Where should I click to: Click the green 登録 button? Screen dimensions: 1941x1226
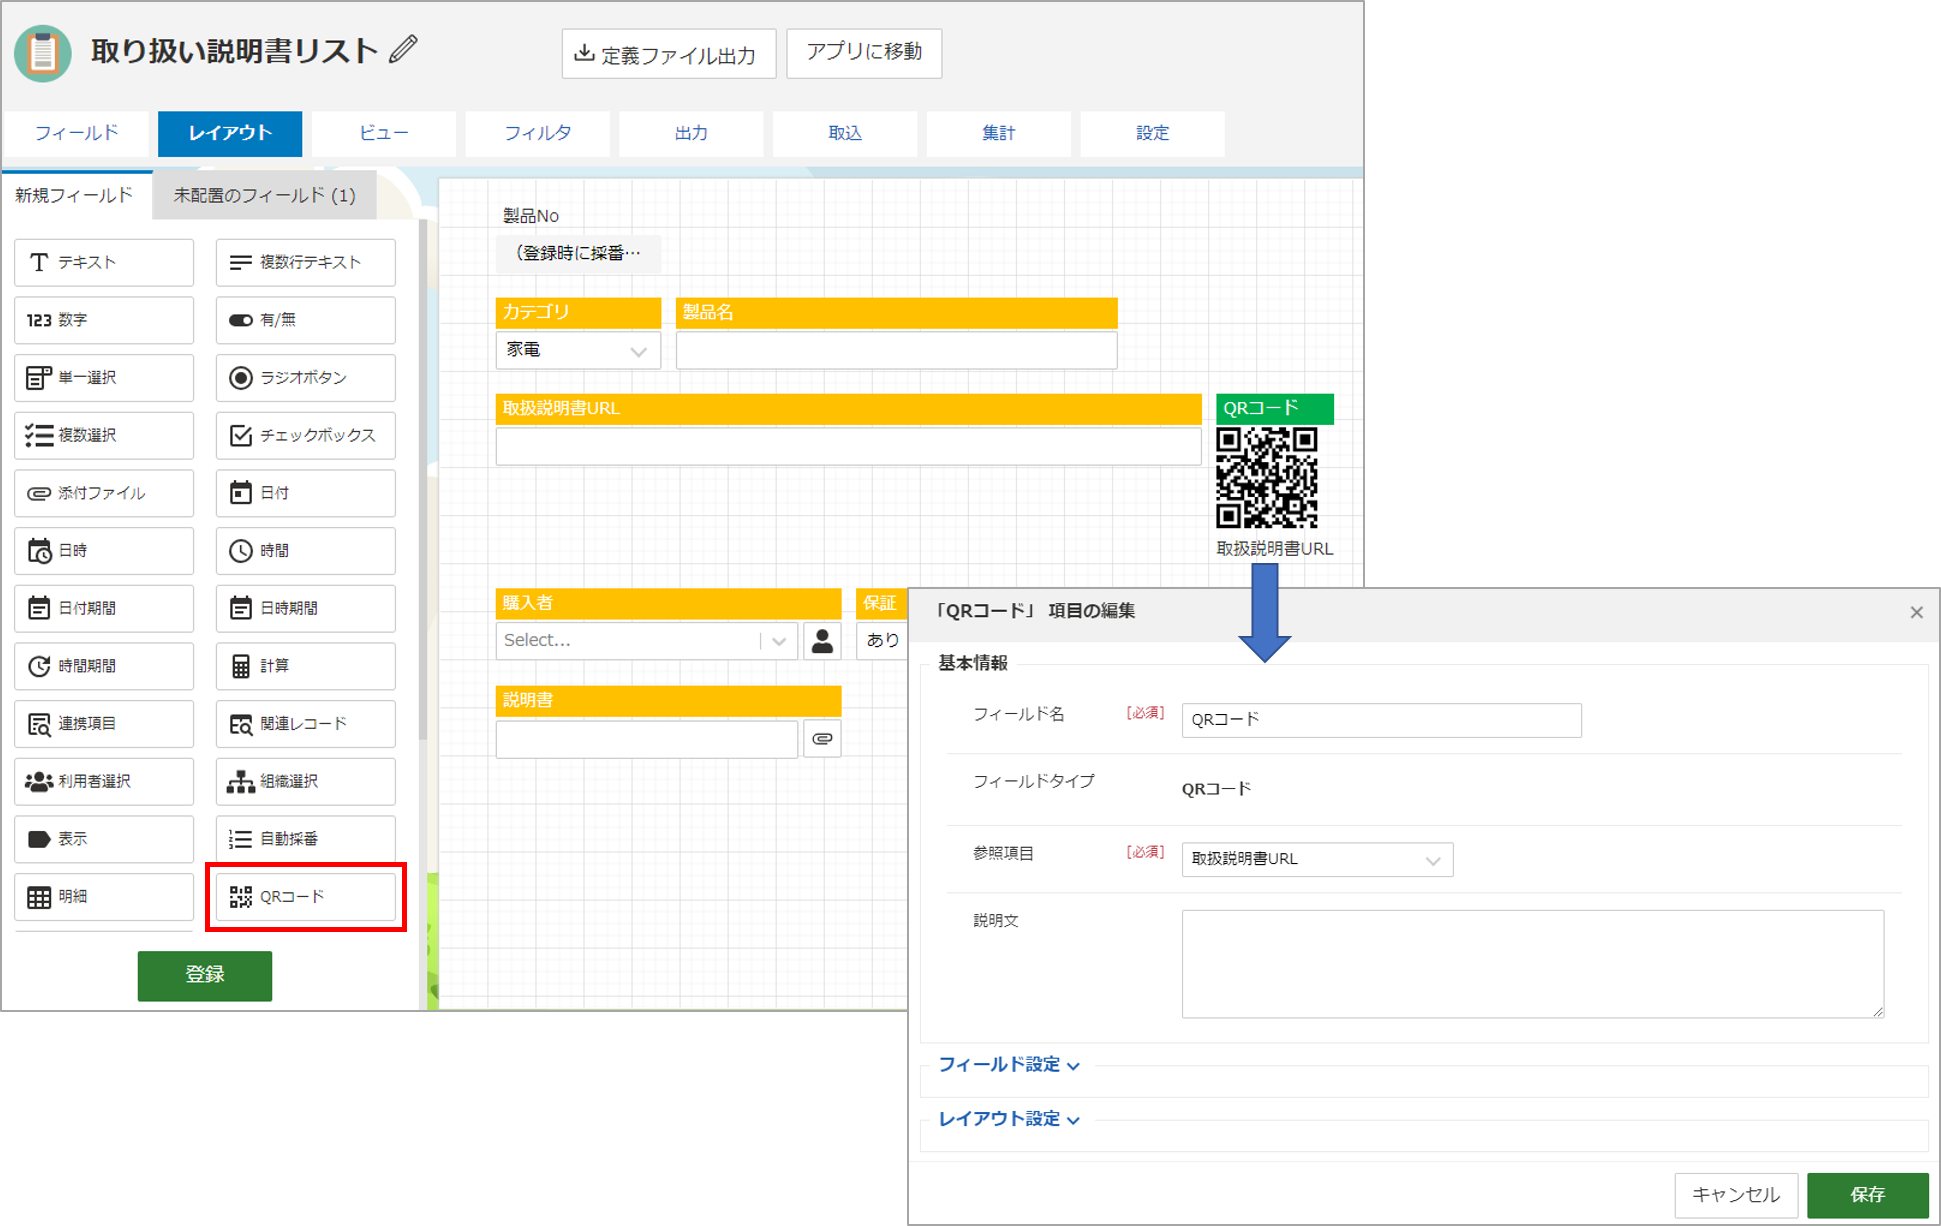pyautogui.click(x=205, y=975)
